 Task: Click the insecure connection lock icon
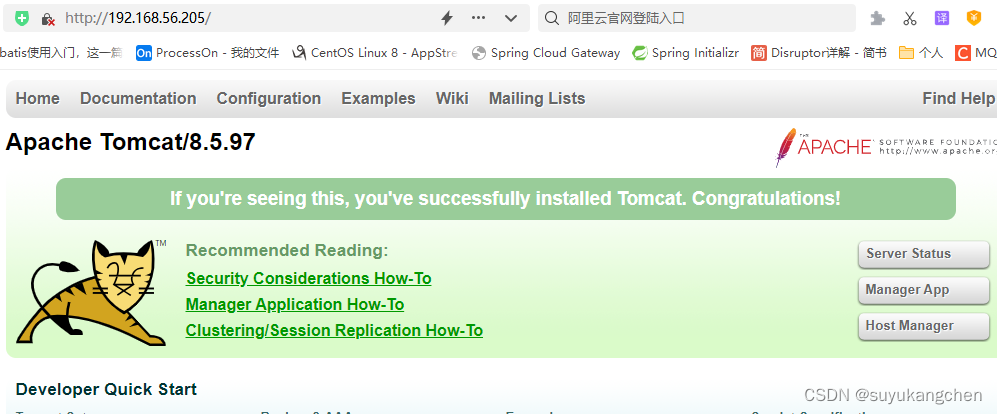pos(48,18)
